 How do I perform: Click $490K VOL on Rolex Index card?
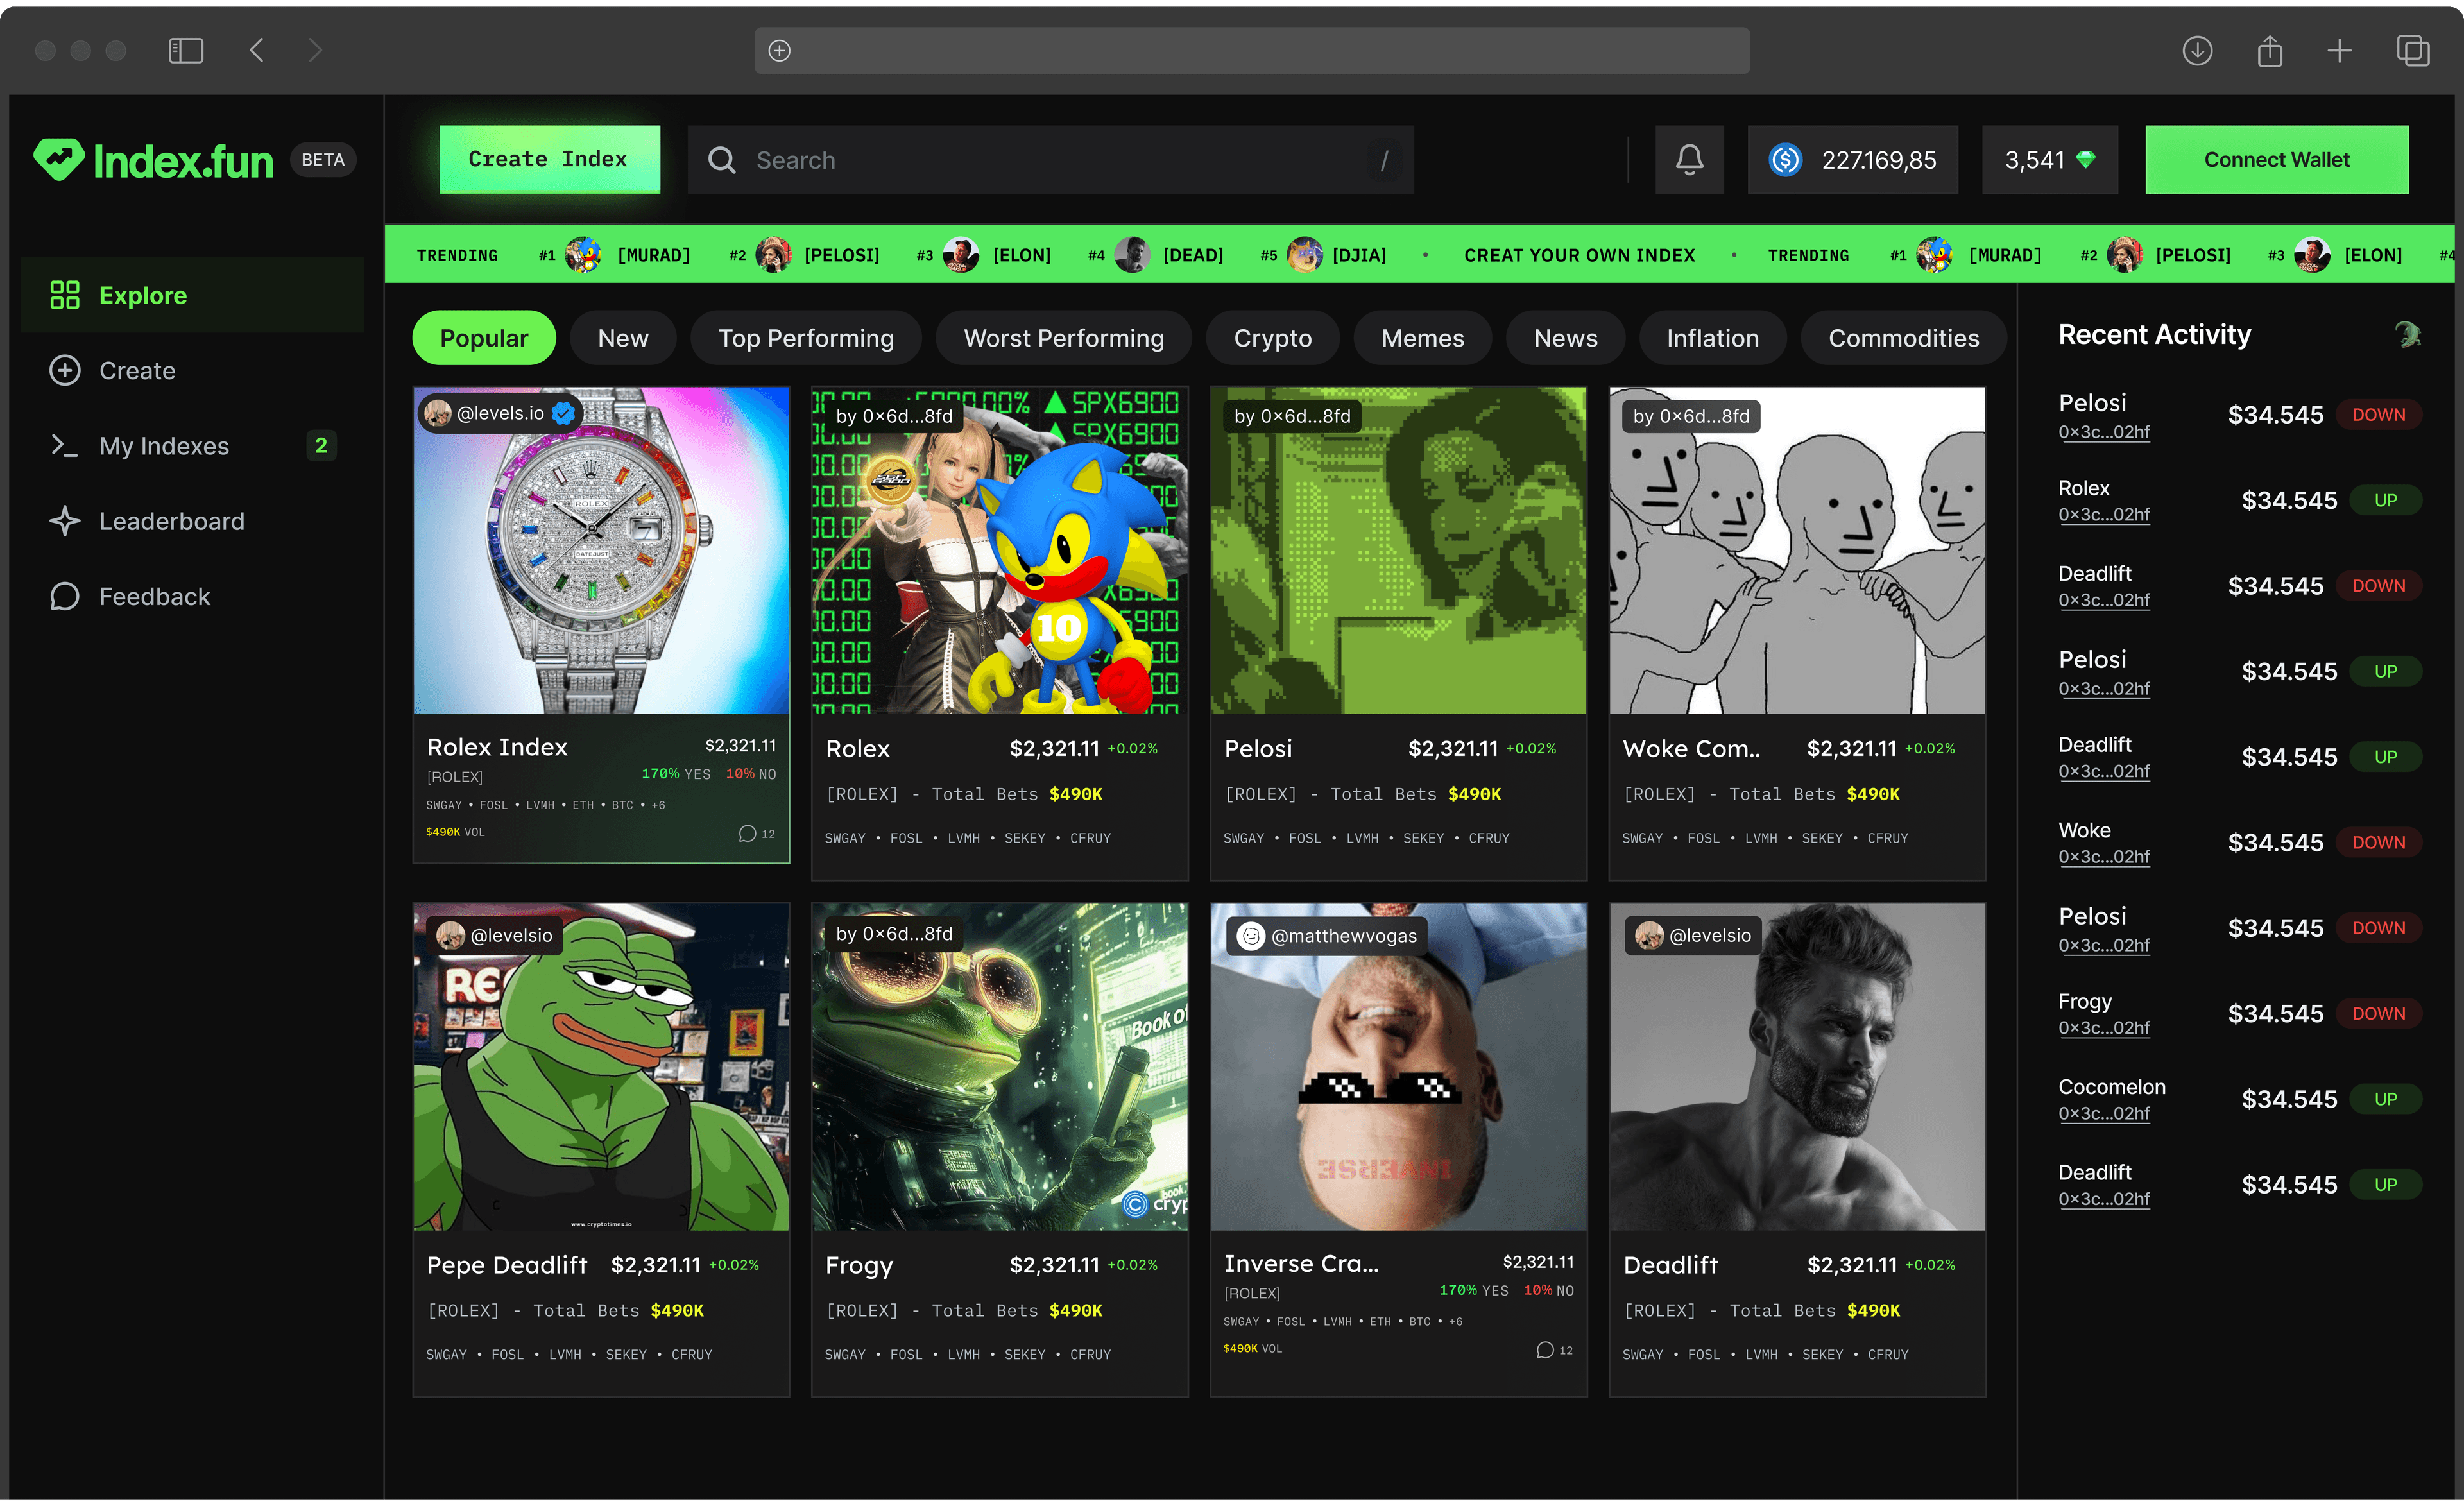click(455, 832)
